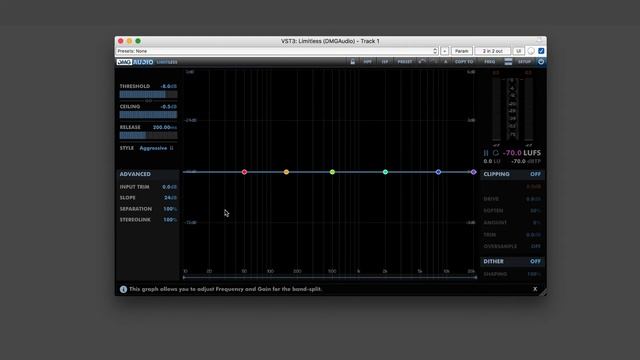The width and height of the screenshot is (640, 360).
Task: Click the Release value 200.00
Action: click(164, 127)
